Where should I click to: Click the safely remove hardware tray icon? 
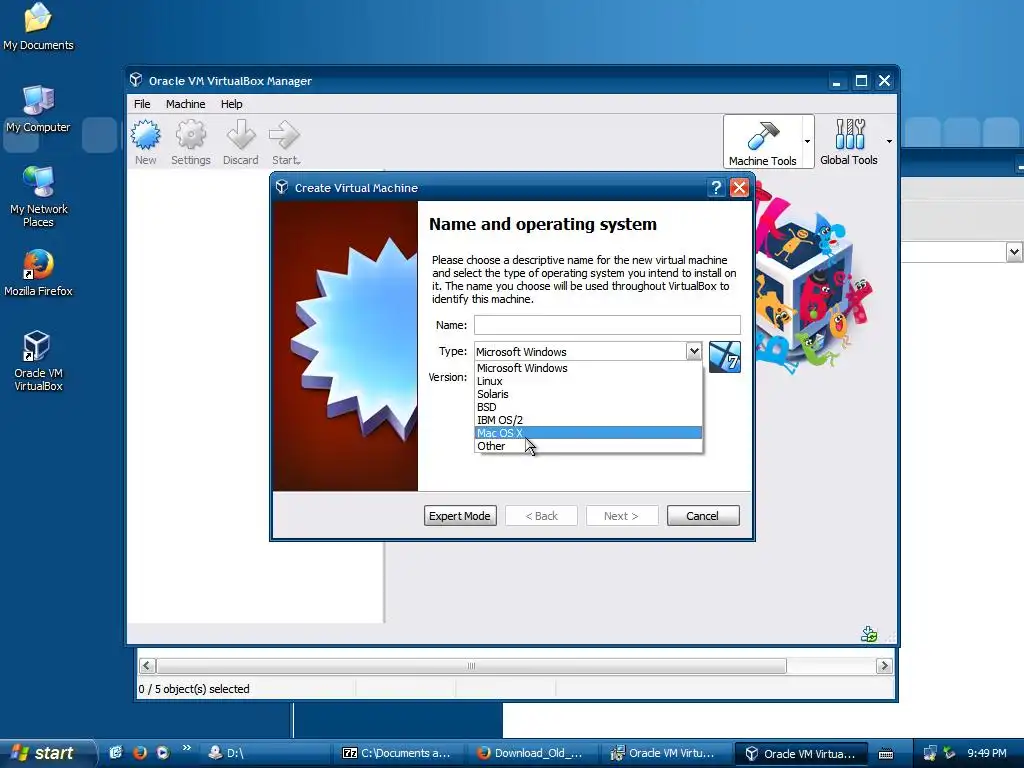point(949,754)
